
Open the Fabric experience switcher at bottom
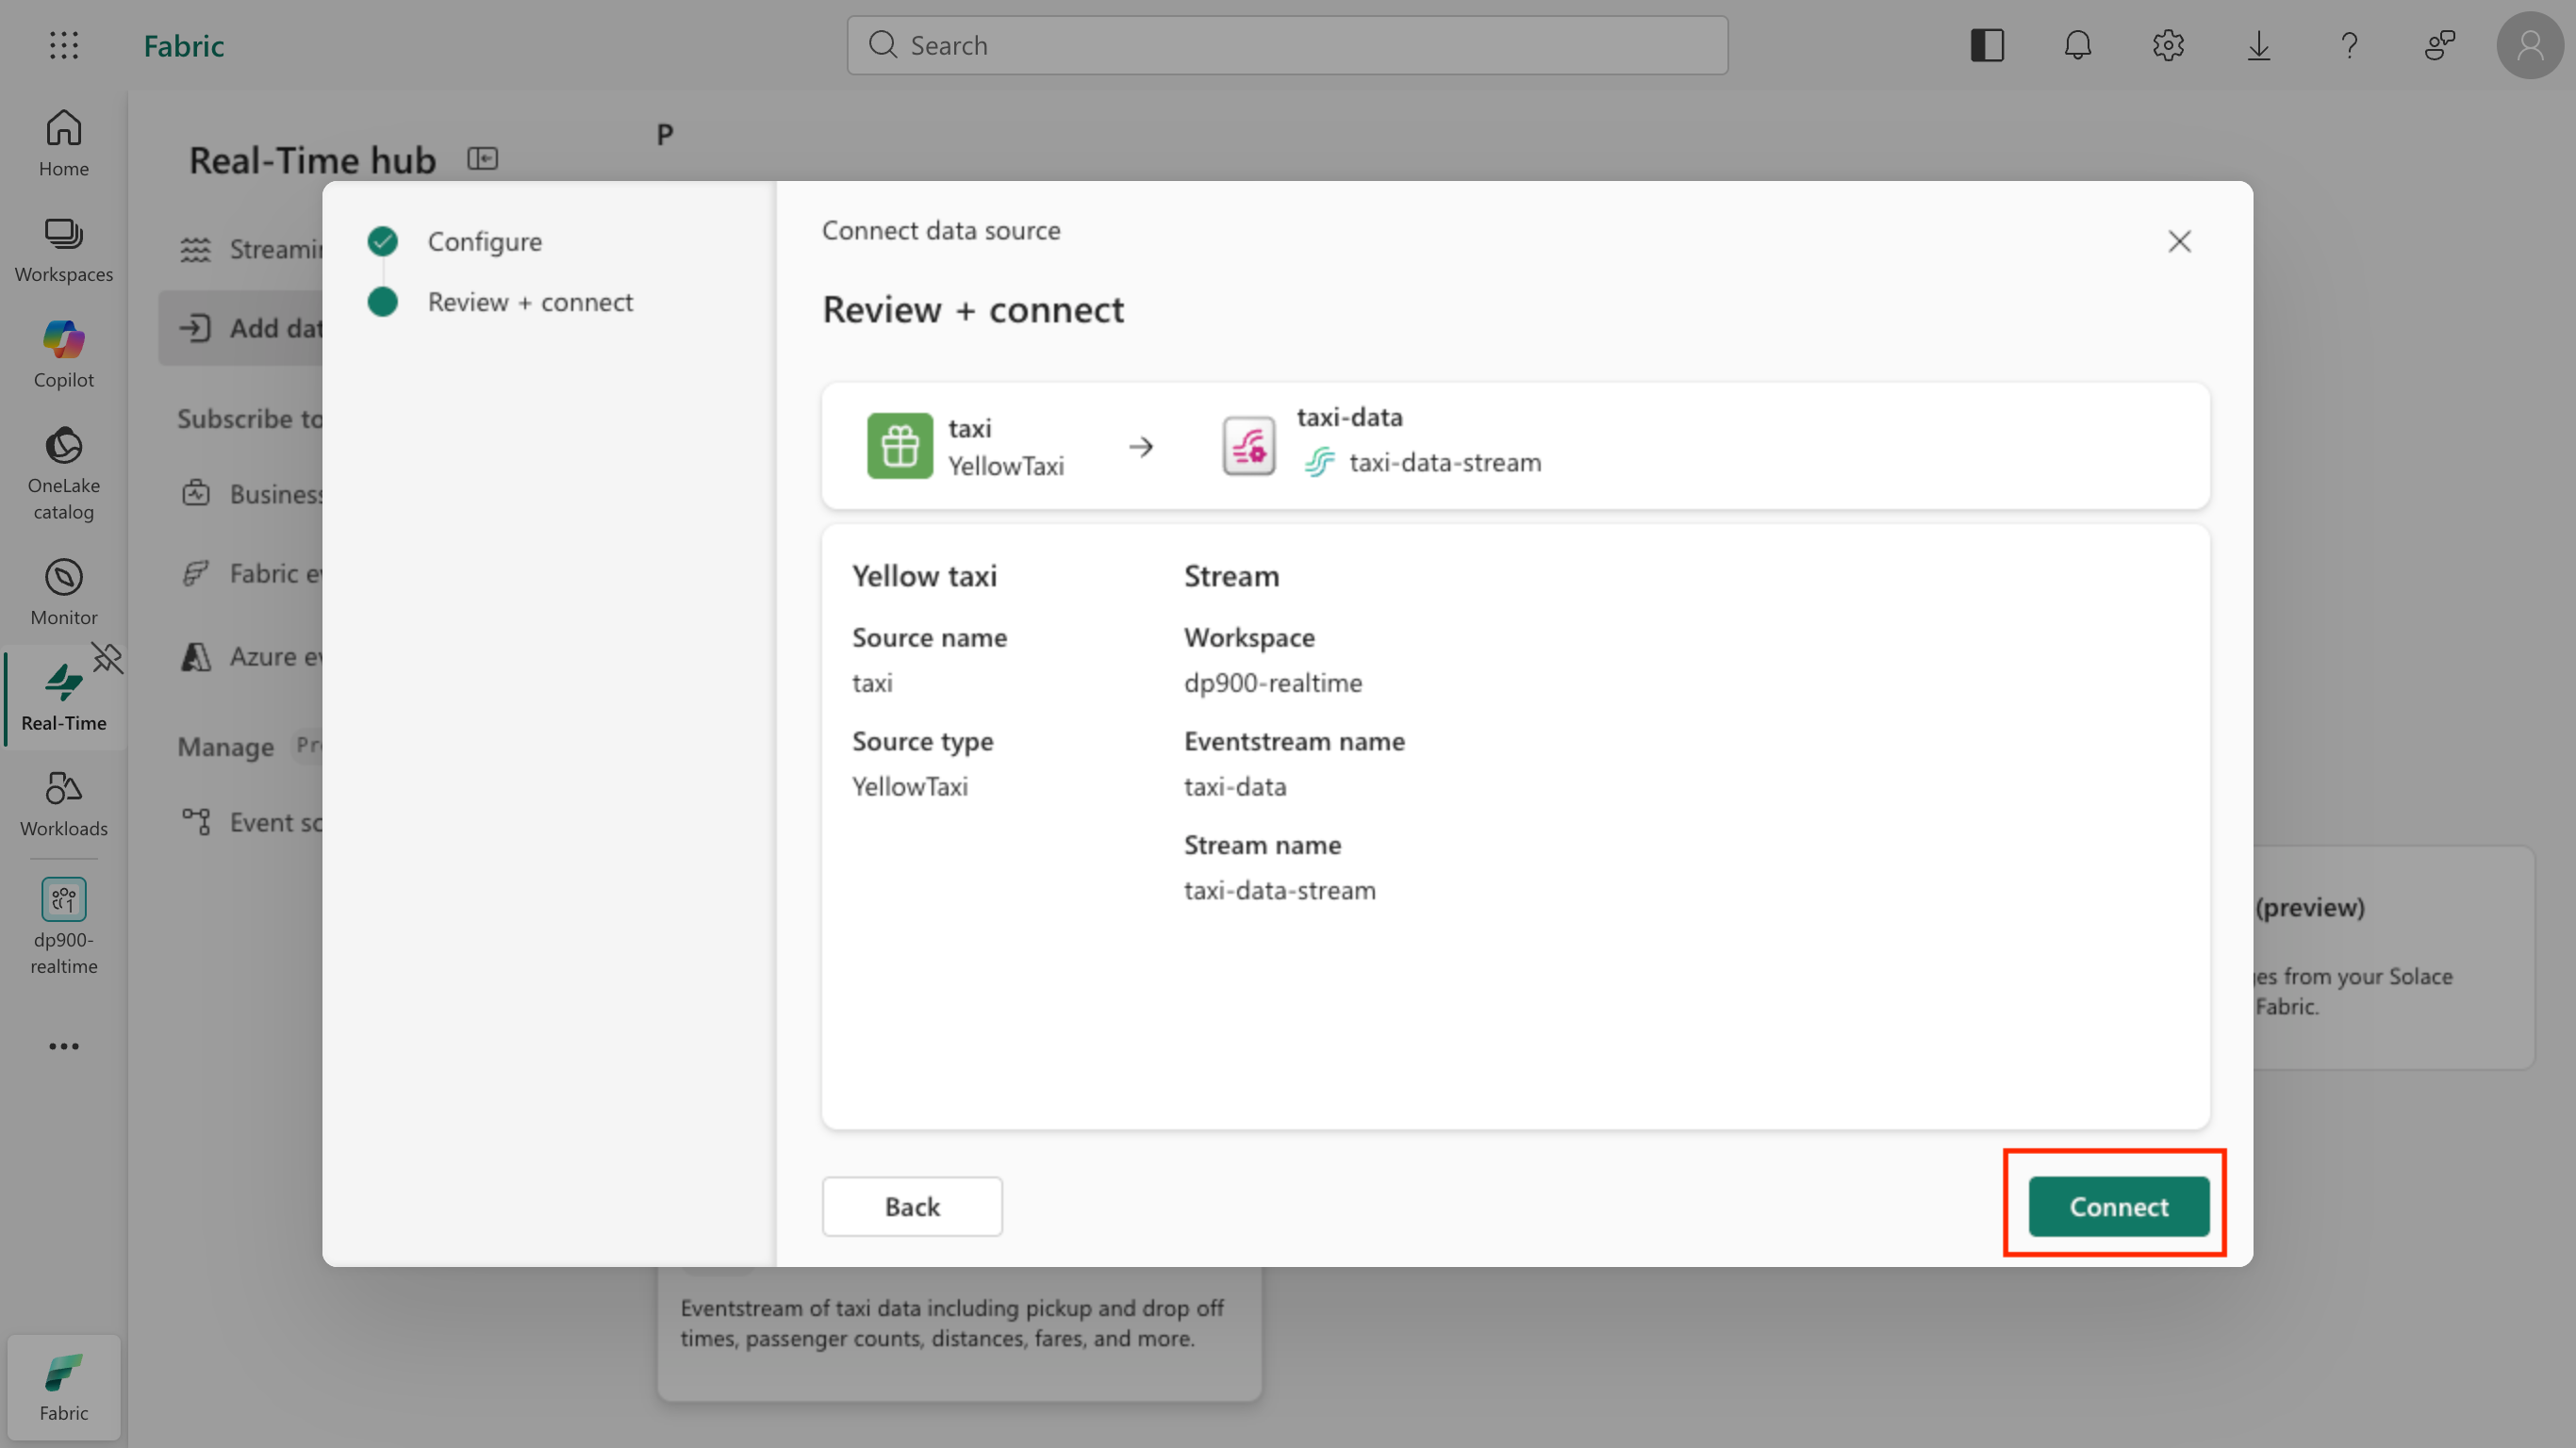64,1387
